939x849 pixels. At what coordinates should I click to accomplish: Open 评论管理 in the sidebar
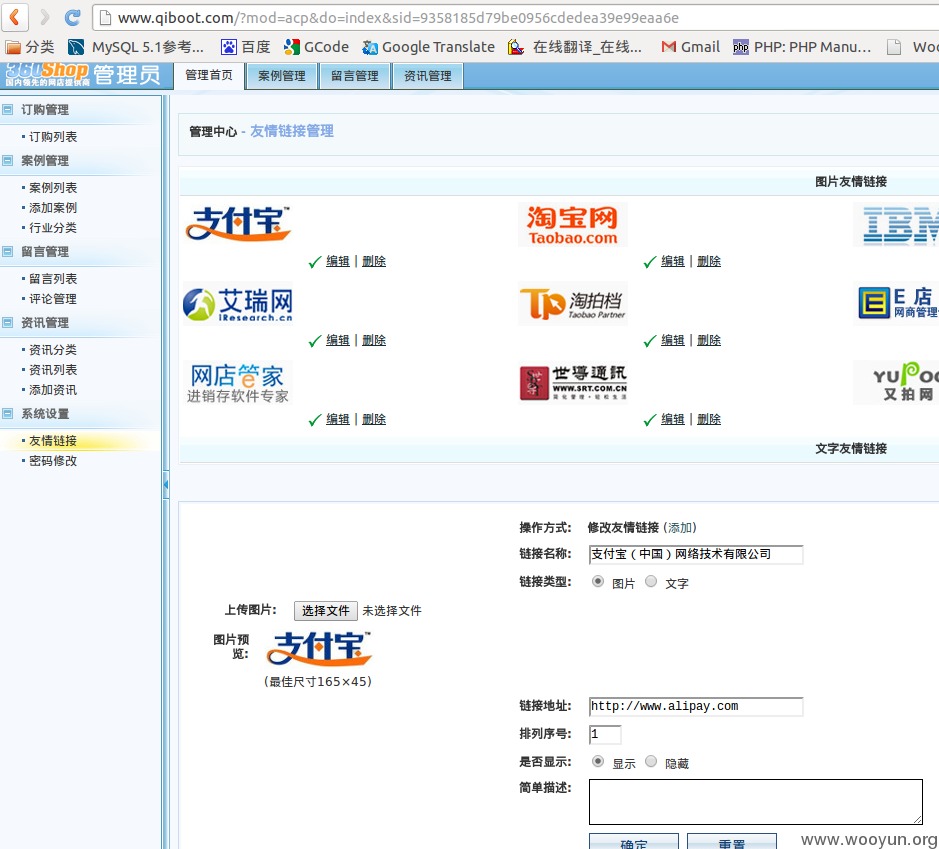[53, 299]
